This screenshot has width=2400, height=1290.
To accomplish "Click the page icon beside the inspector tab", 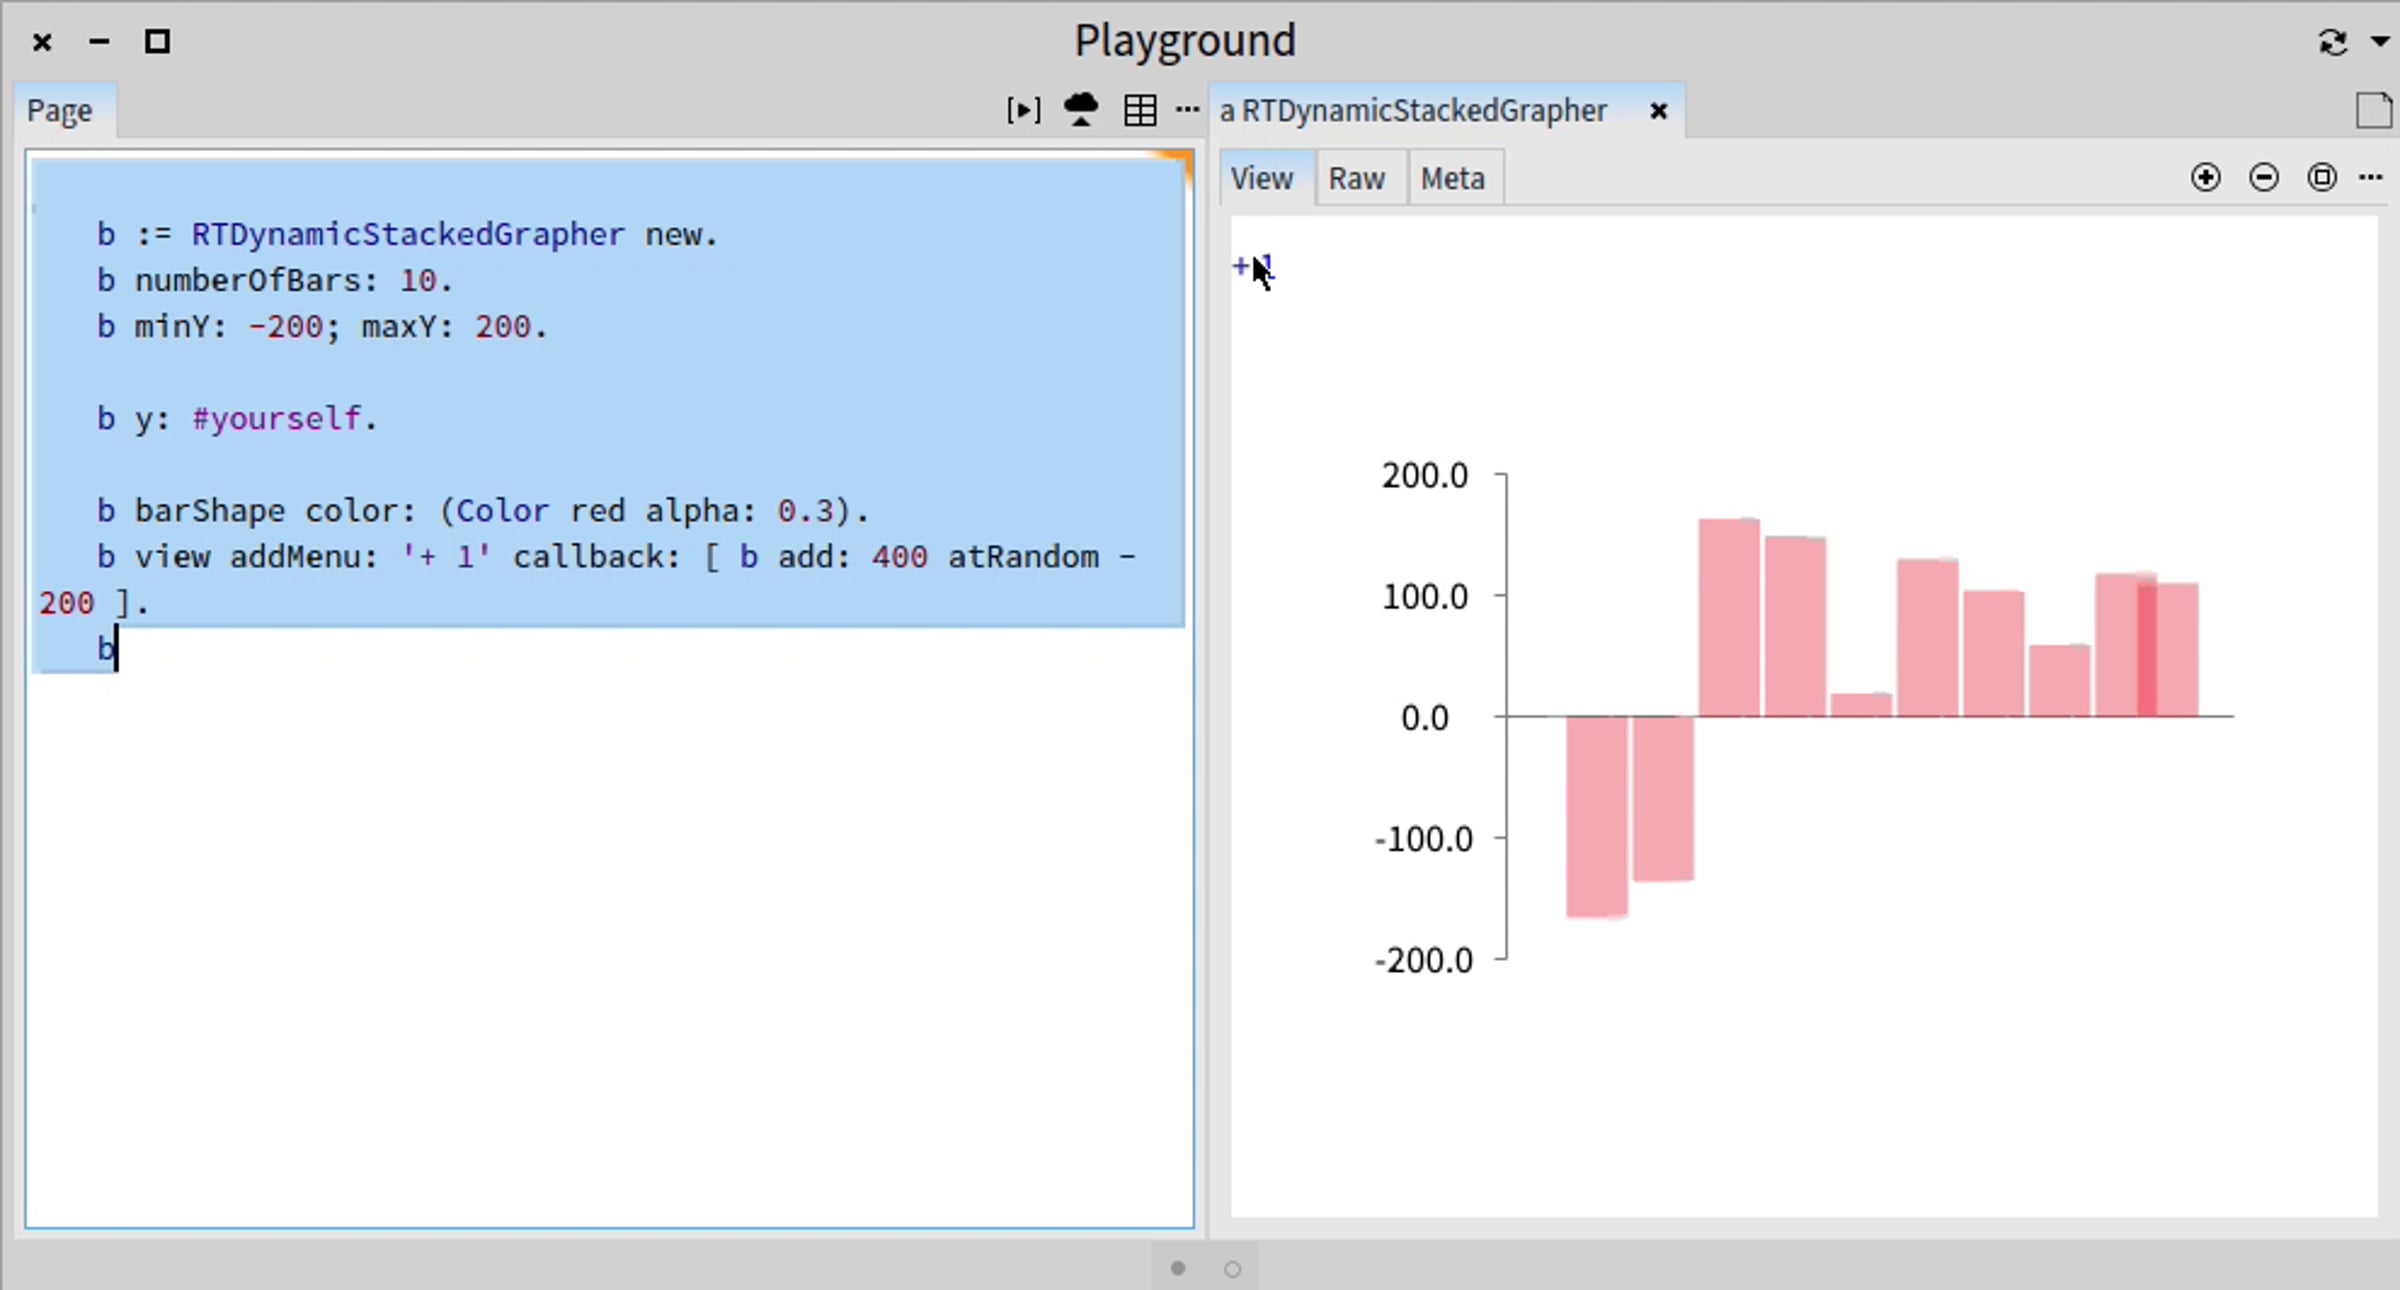I will [x=2374, y=110].
